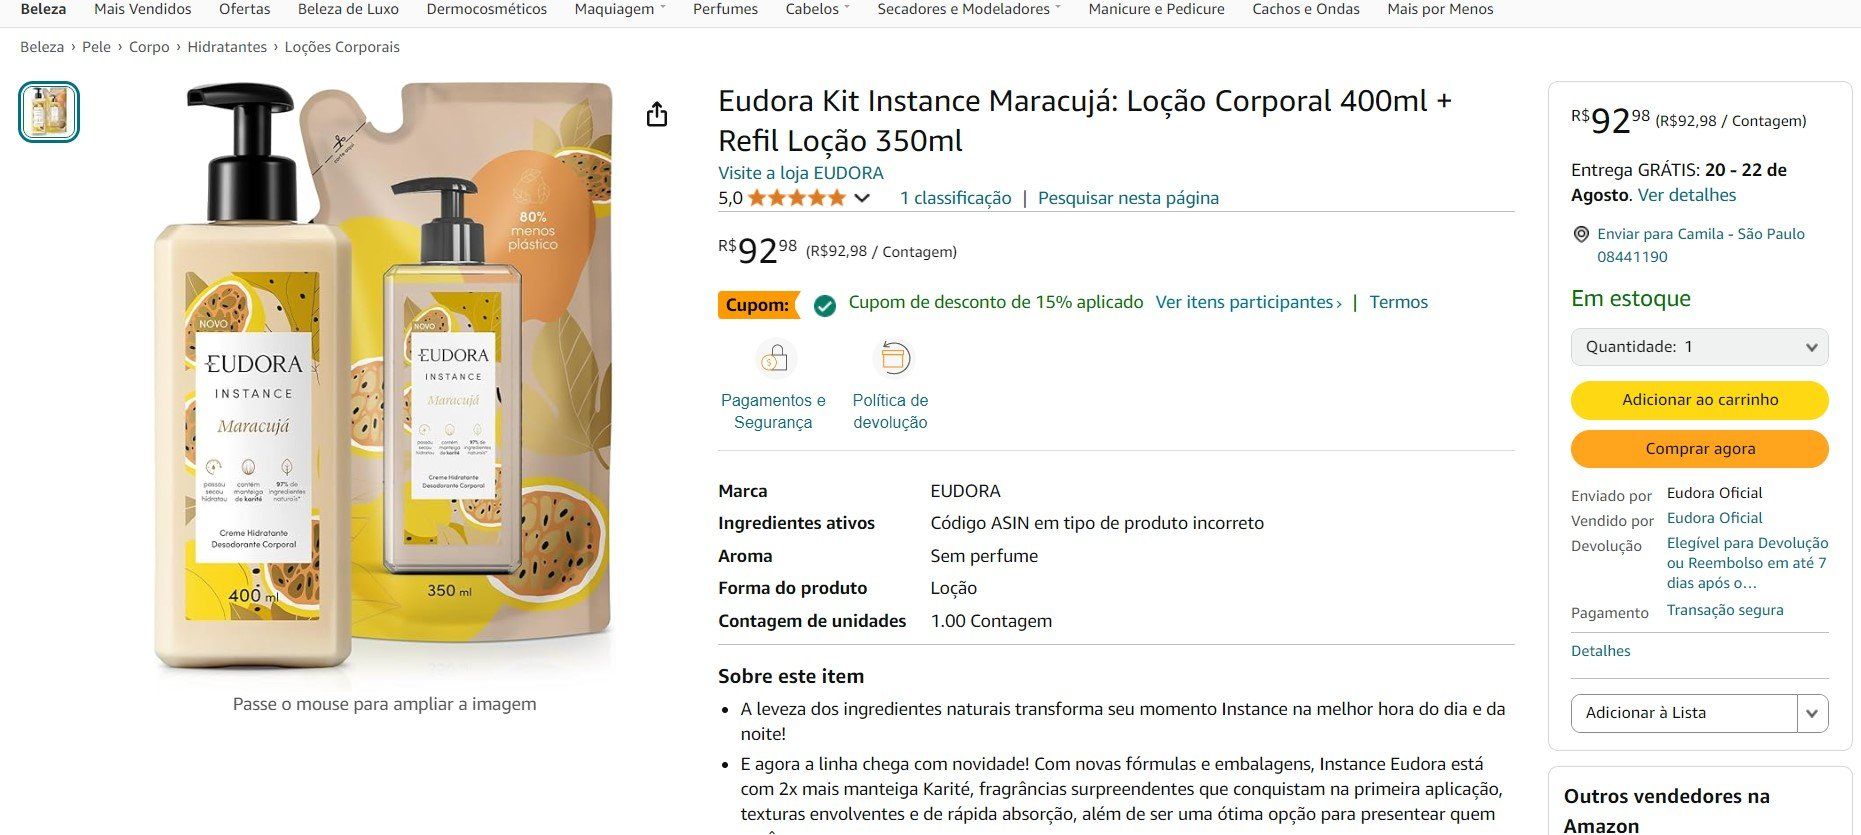The image size is (1861, 835).
Task: Open the Cabelos menu
Action: 817,9
